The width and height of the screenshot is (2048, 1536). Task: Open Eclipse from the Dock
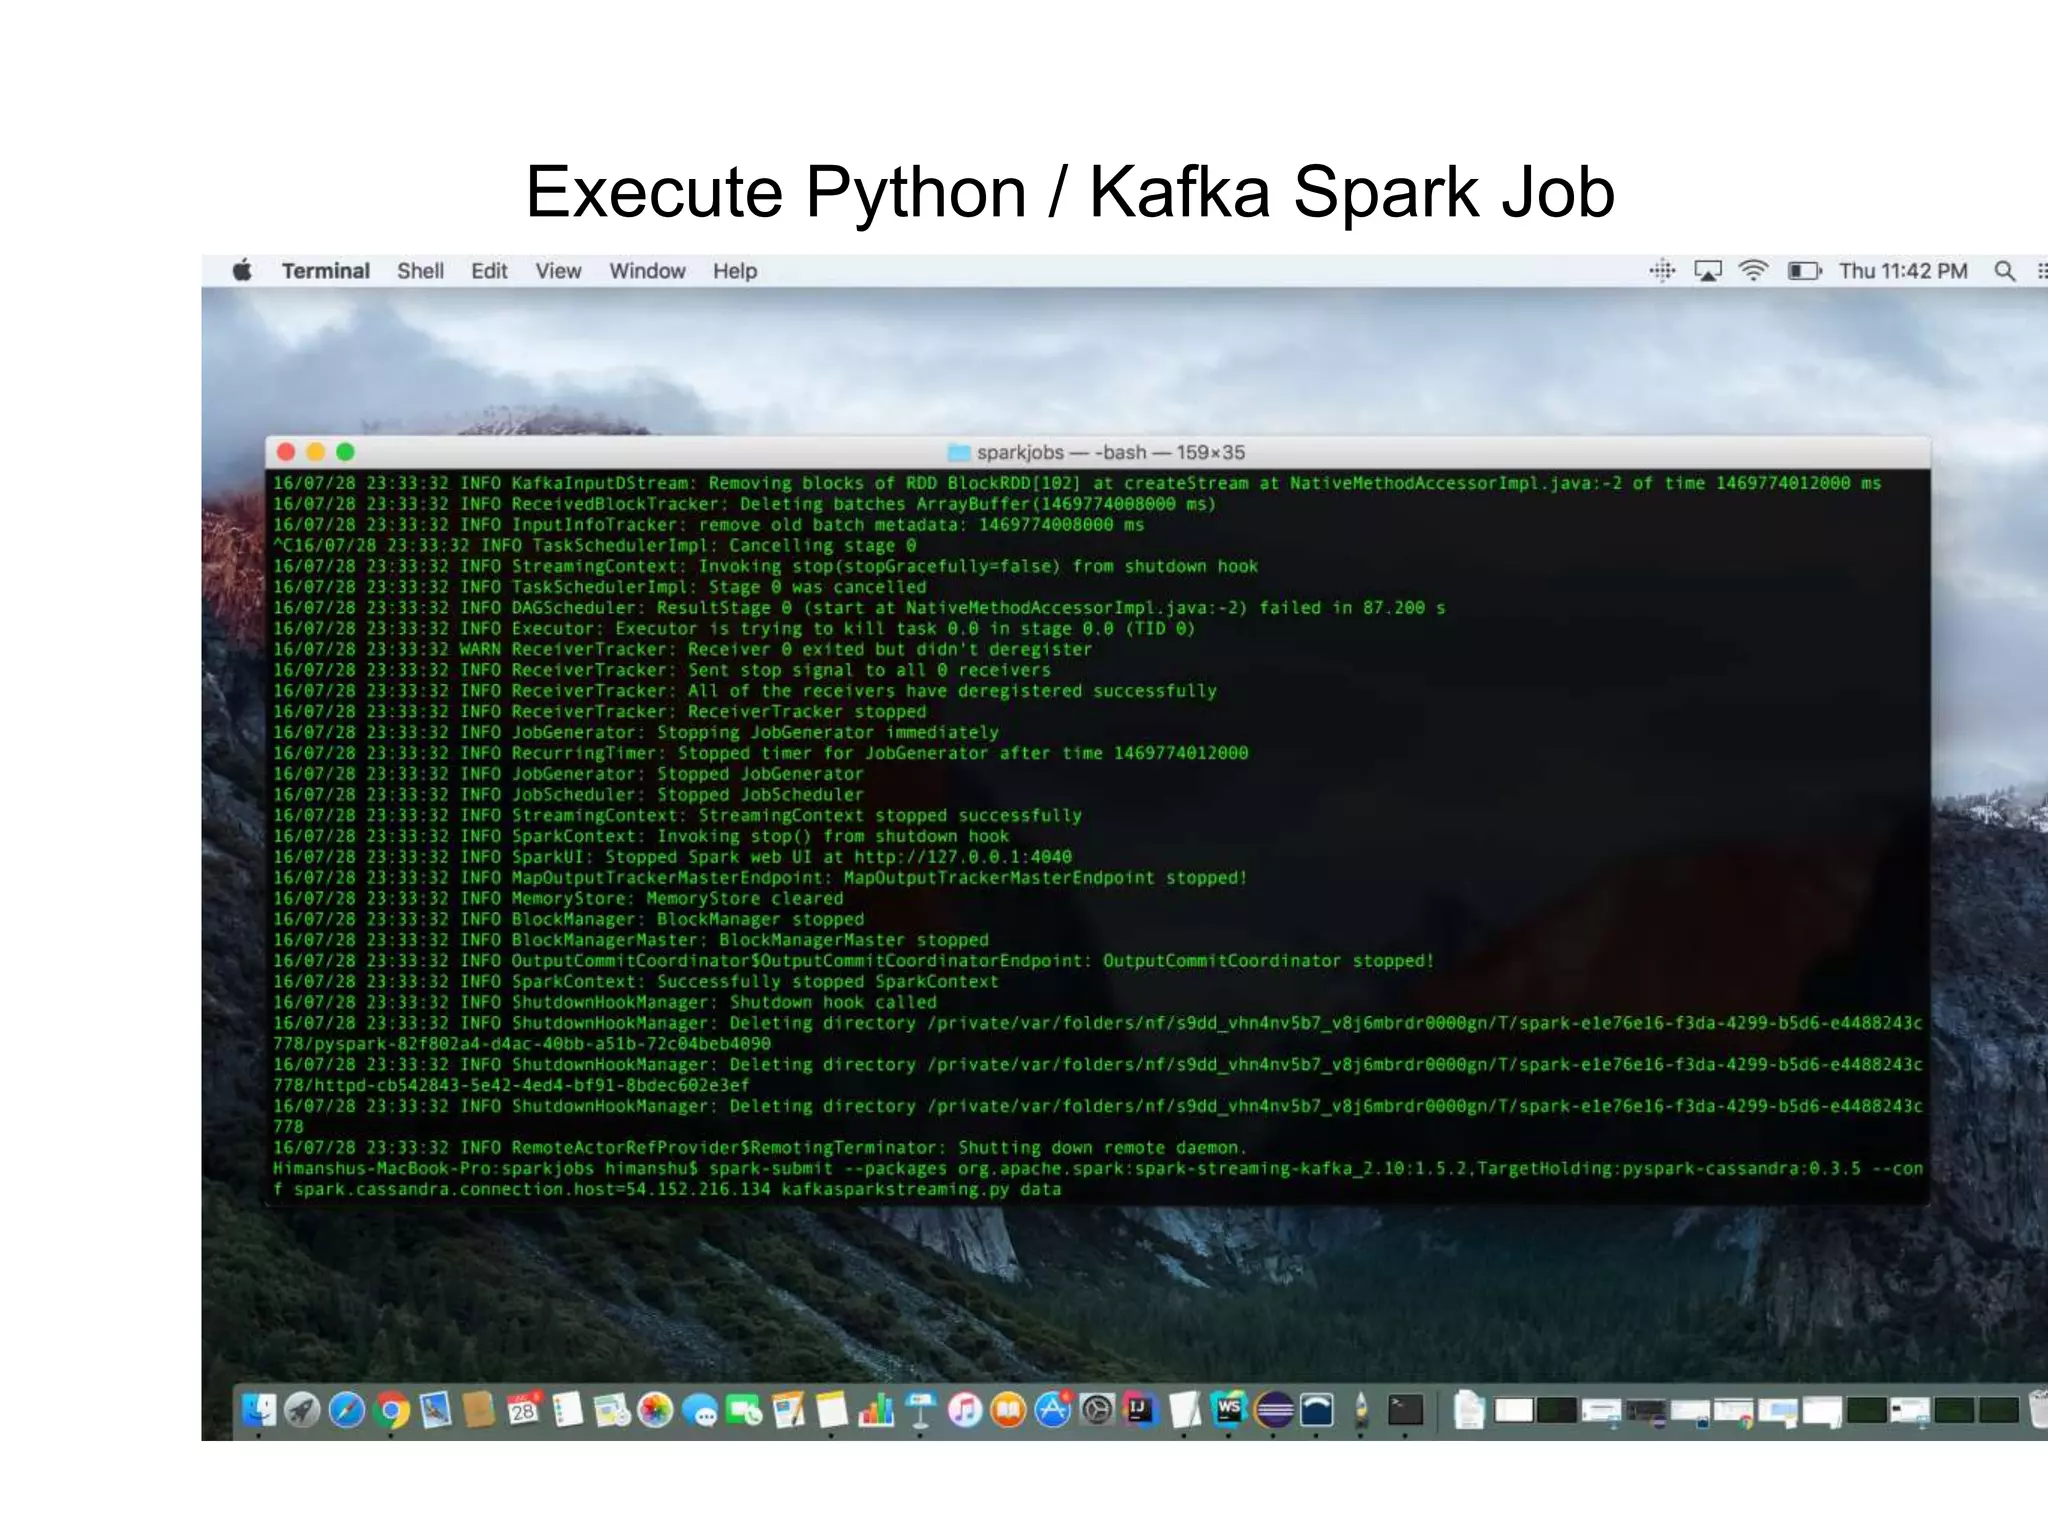click(x=1273, y=1410)
